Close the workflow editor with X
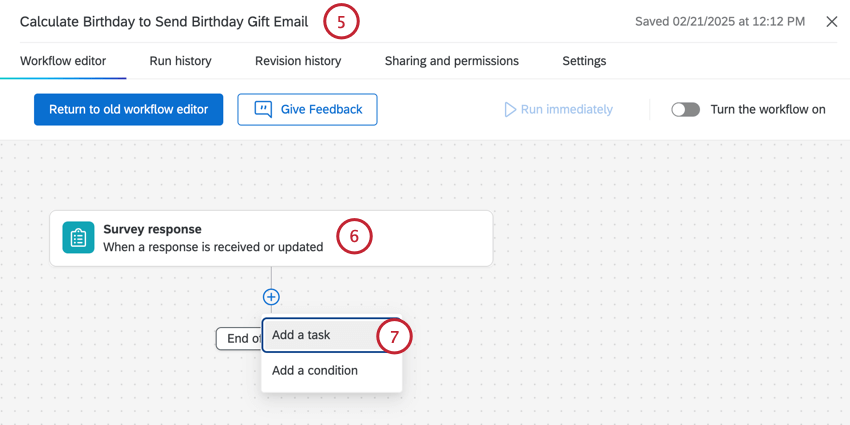 coord(831,21)
